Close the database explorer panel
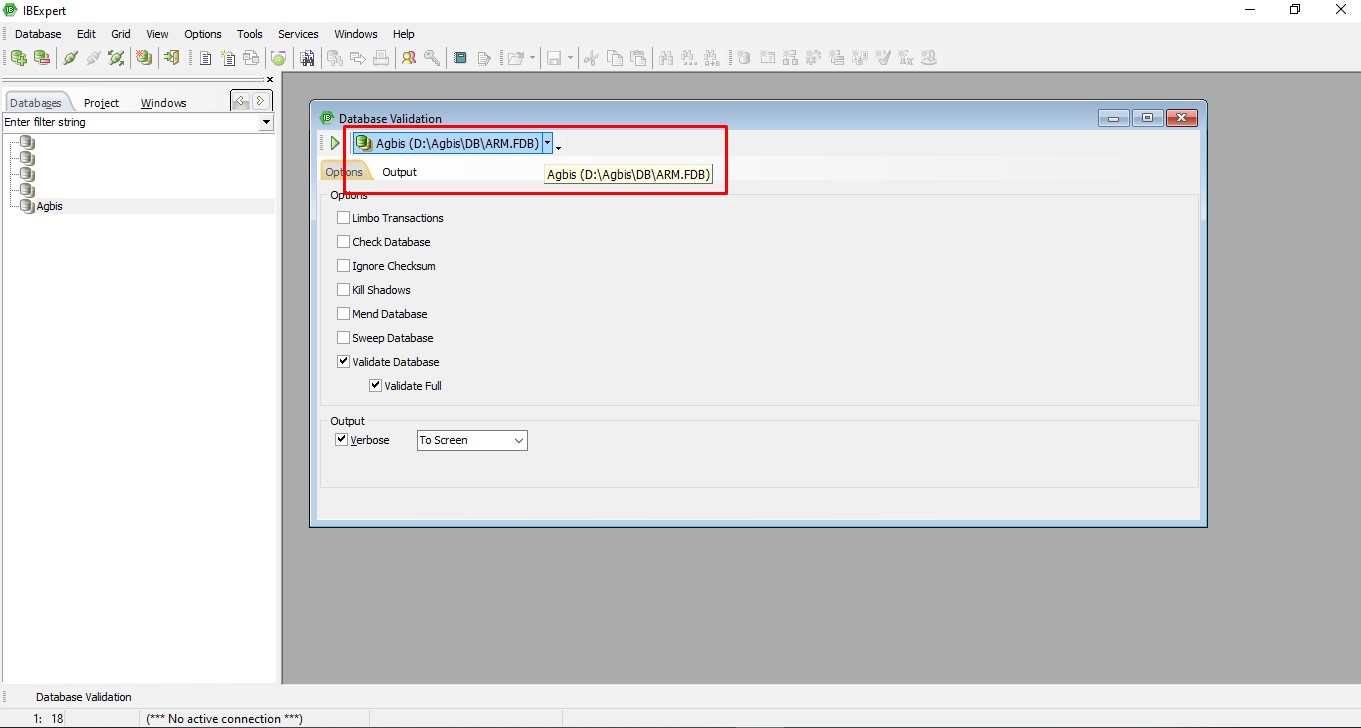 [x=269, y=80]
